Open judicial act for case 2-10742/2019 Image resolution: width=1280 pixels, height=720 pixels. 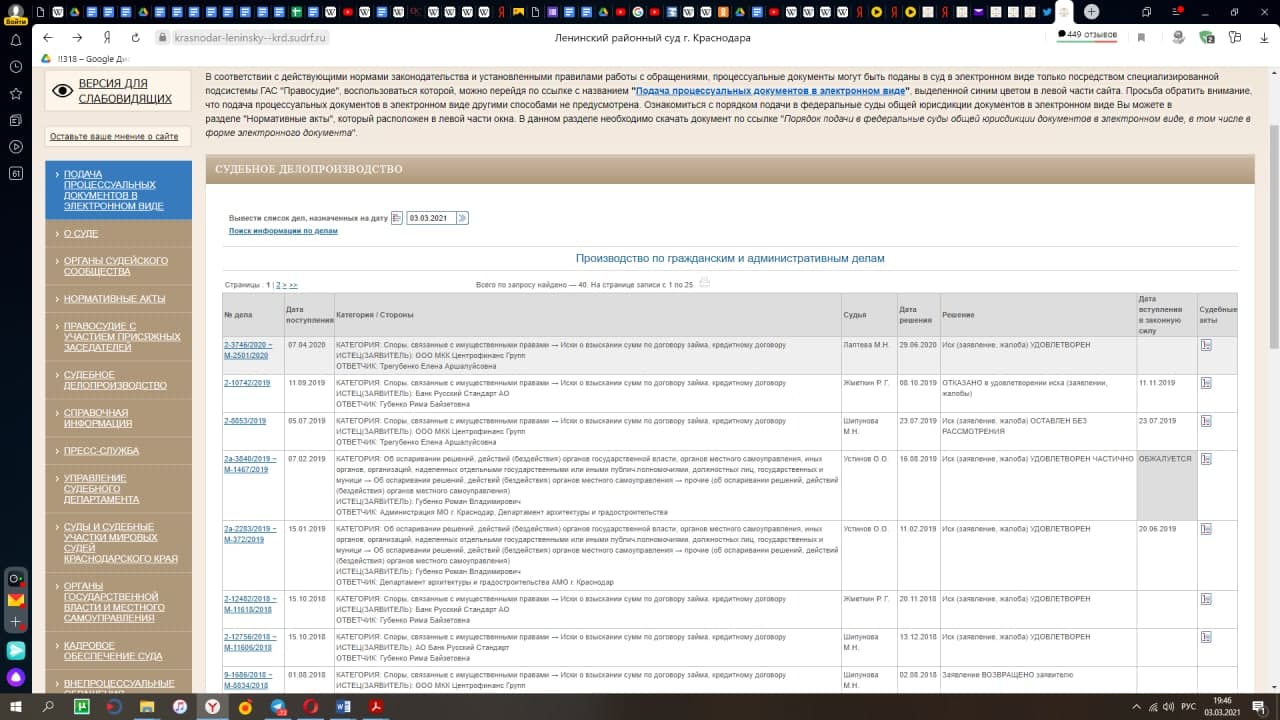tap(1206, 383)
